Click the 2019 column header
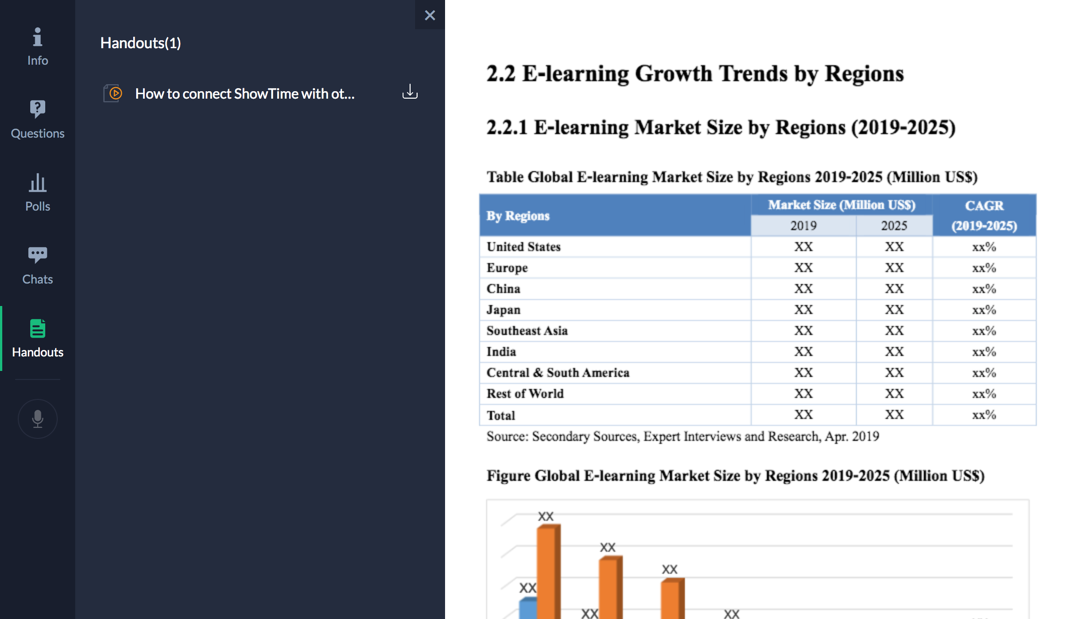The width and height of the screenshot is (1074, 619). click(803, 225)
